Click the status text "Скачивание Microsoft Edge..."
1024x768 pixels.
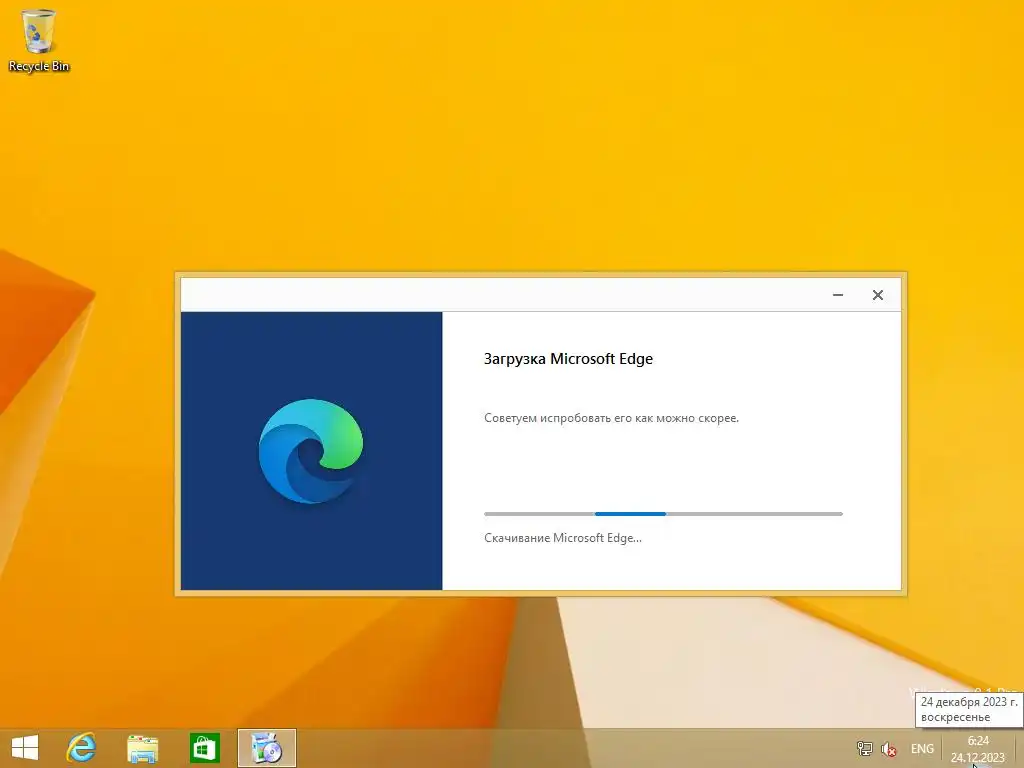click(562, 538)
